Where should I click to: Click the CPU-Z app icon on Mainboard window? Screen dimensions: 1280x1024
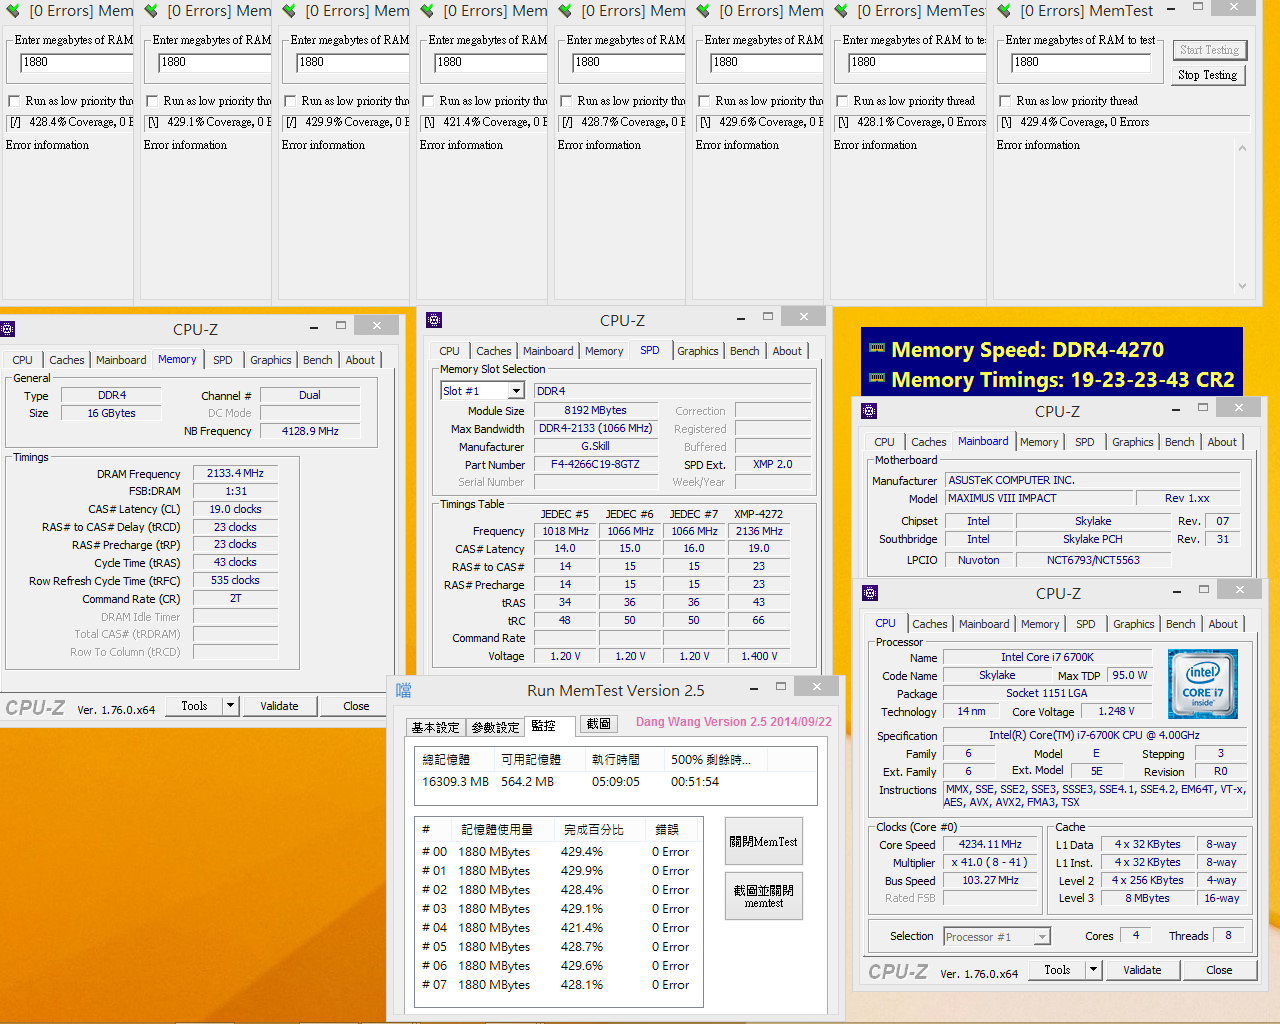click(x=869, y=410)
